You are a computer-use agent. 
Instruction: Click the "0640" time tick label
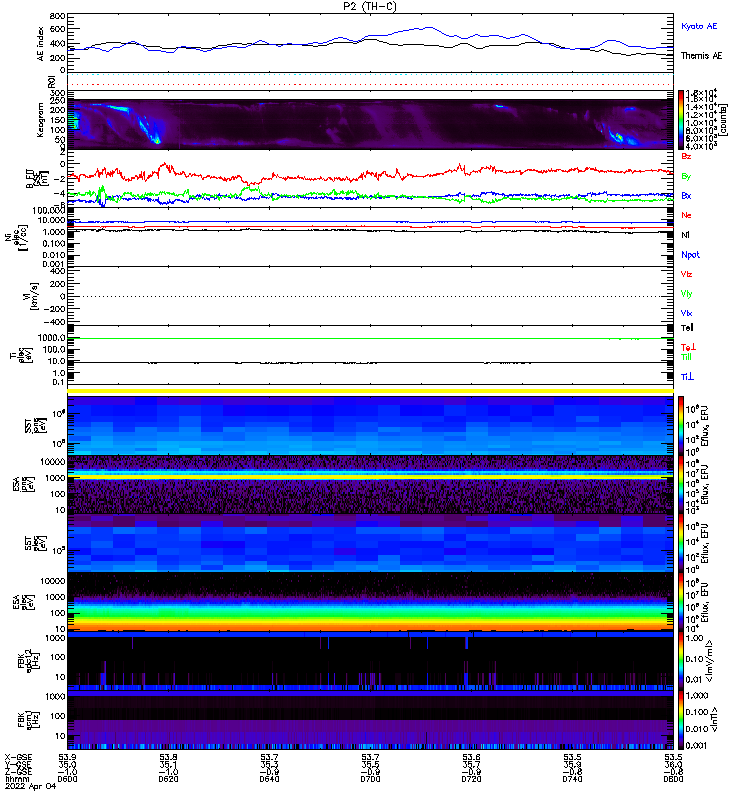(x=269, y=779)
